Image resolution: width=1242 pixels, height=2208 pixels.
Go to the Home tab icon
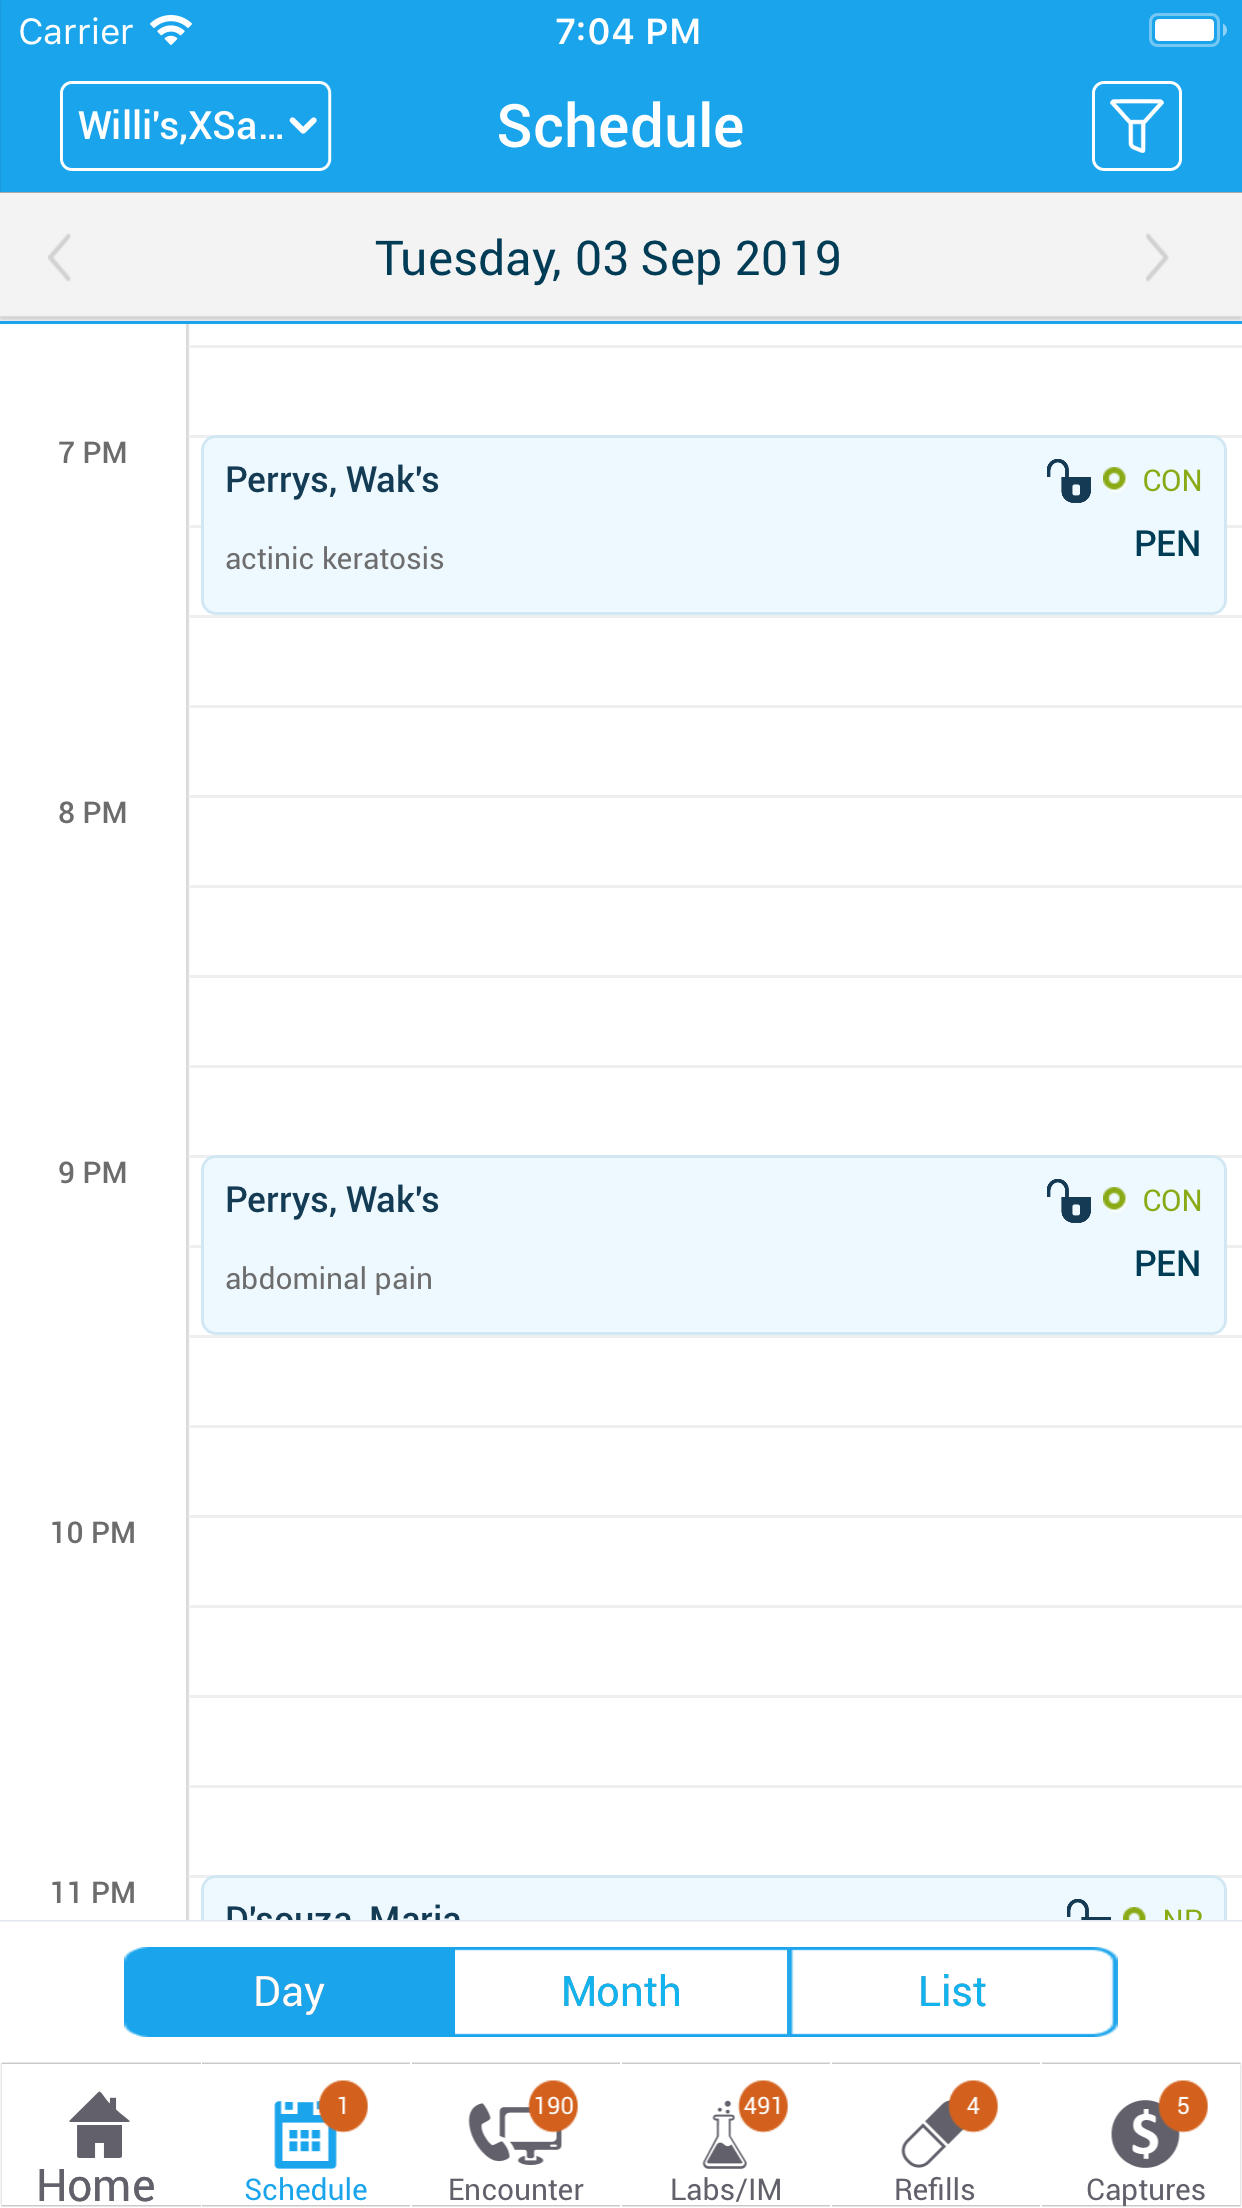pyautogui.click(x=98, y=2124)
